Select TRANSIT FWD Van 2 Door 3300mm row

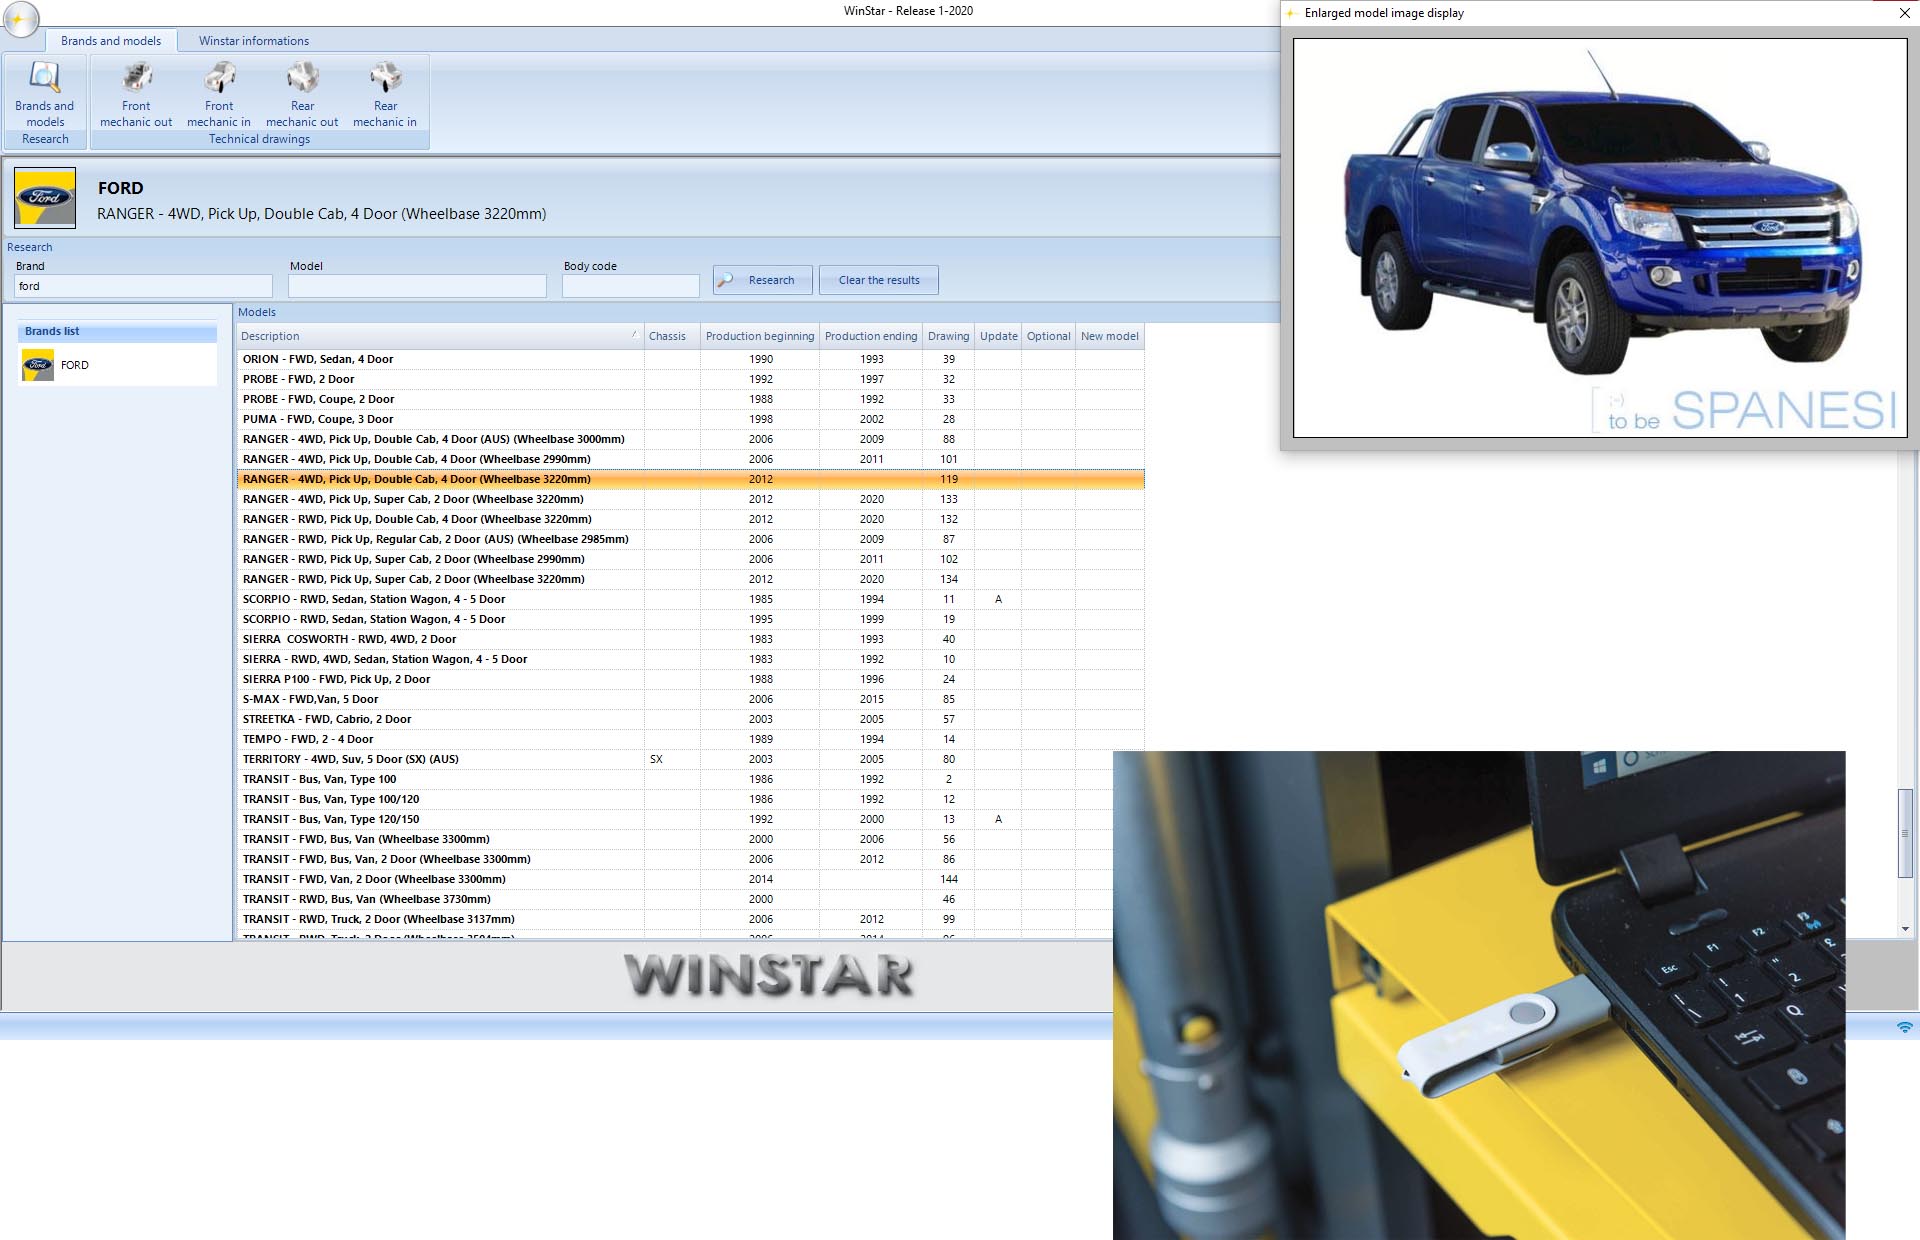(x=675, y=879)
